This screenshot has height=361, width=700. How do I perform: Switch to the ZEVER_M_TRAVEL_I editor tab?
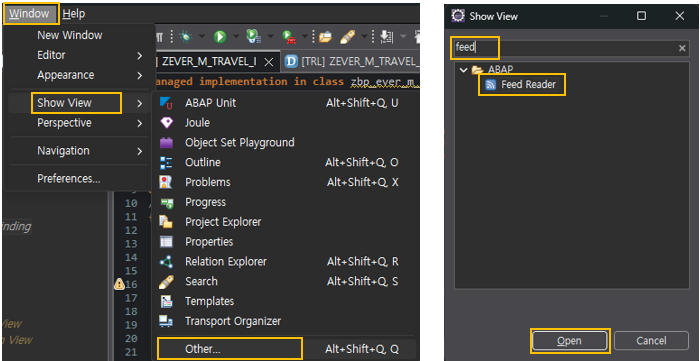(x=208, y=62)
